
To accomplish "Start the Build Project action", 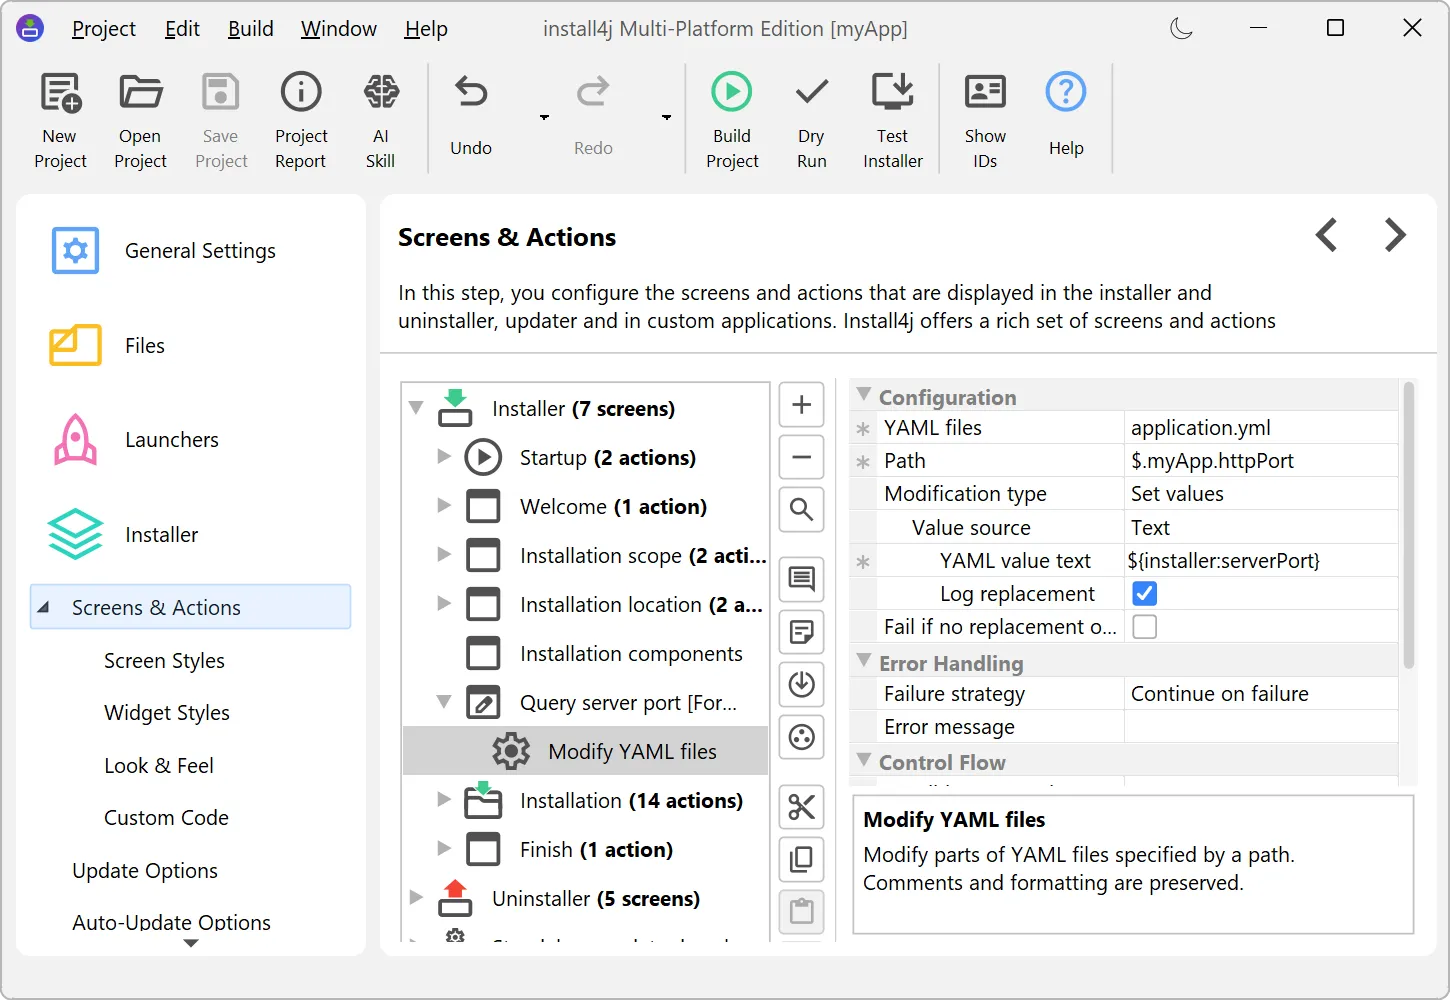I will (x=732, y=120).
